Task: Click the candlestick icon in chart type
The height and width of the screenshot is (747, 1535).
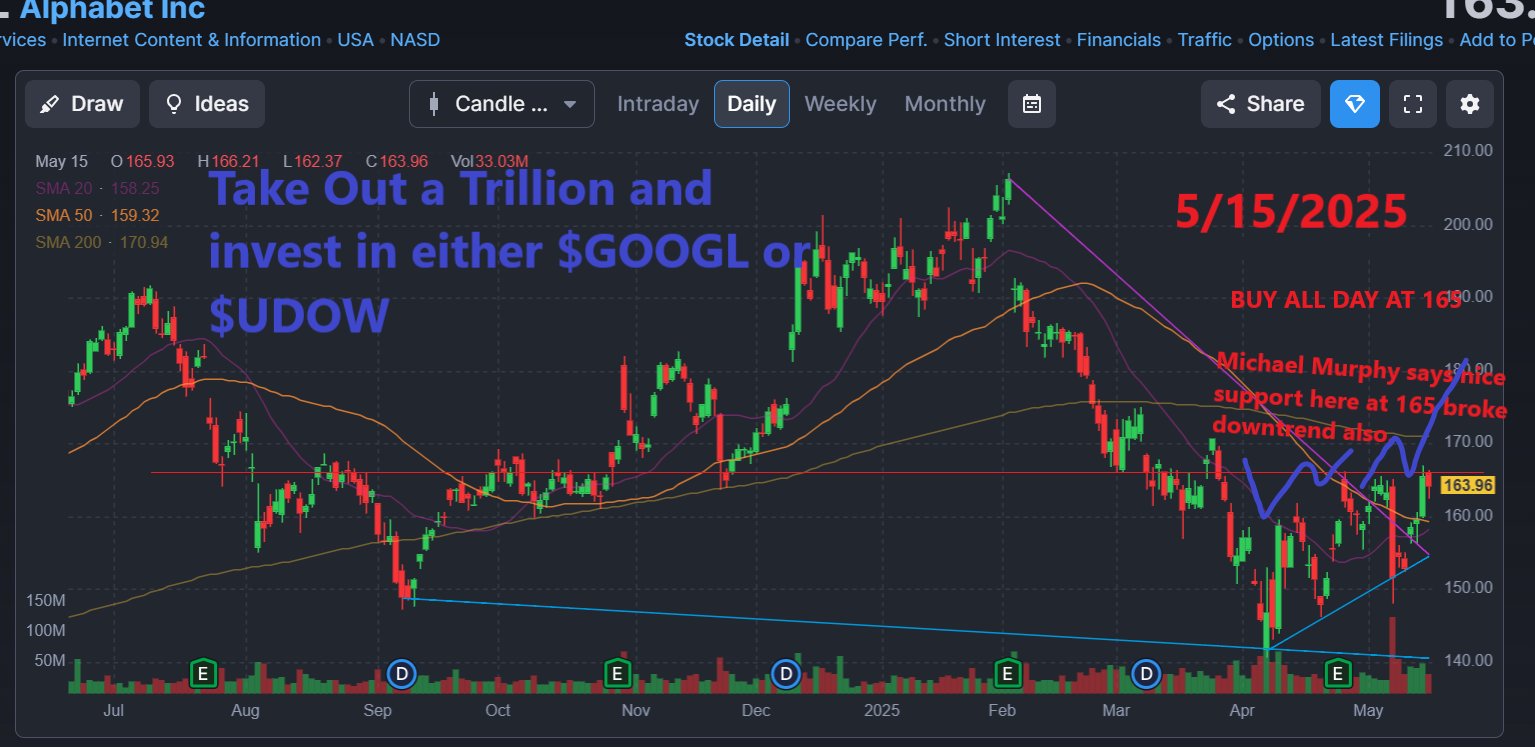Action: tap(434, 104)
